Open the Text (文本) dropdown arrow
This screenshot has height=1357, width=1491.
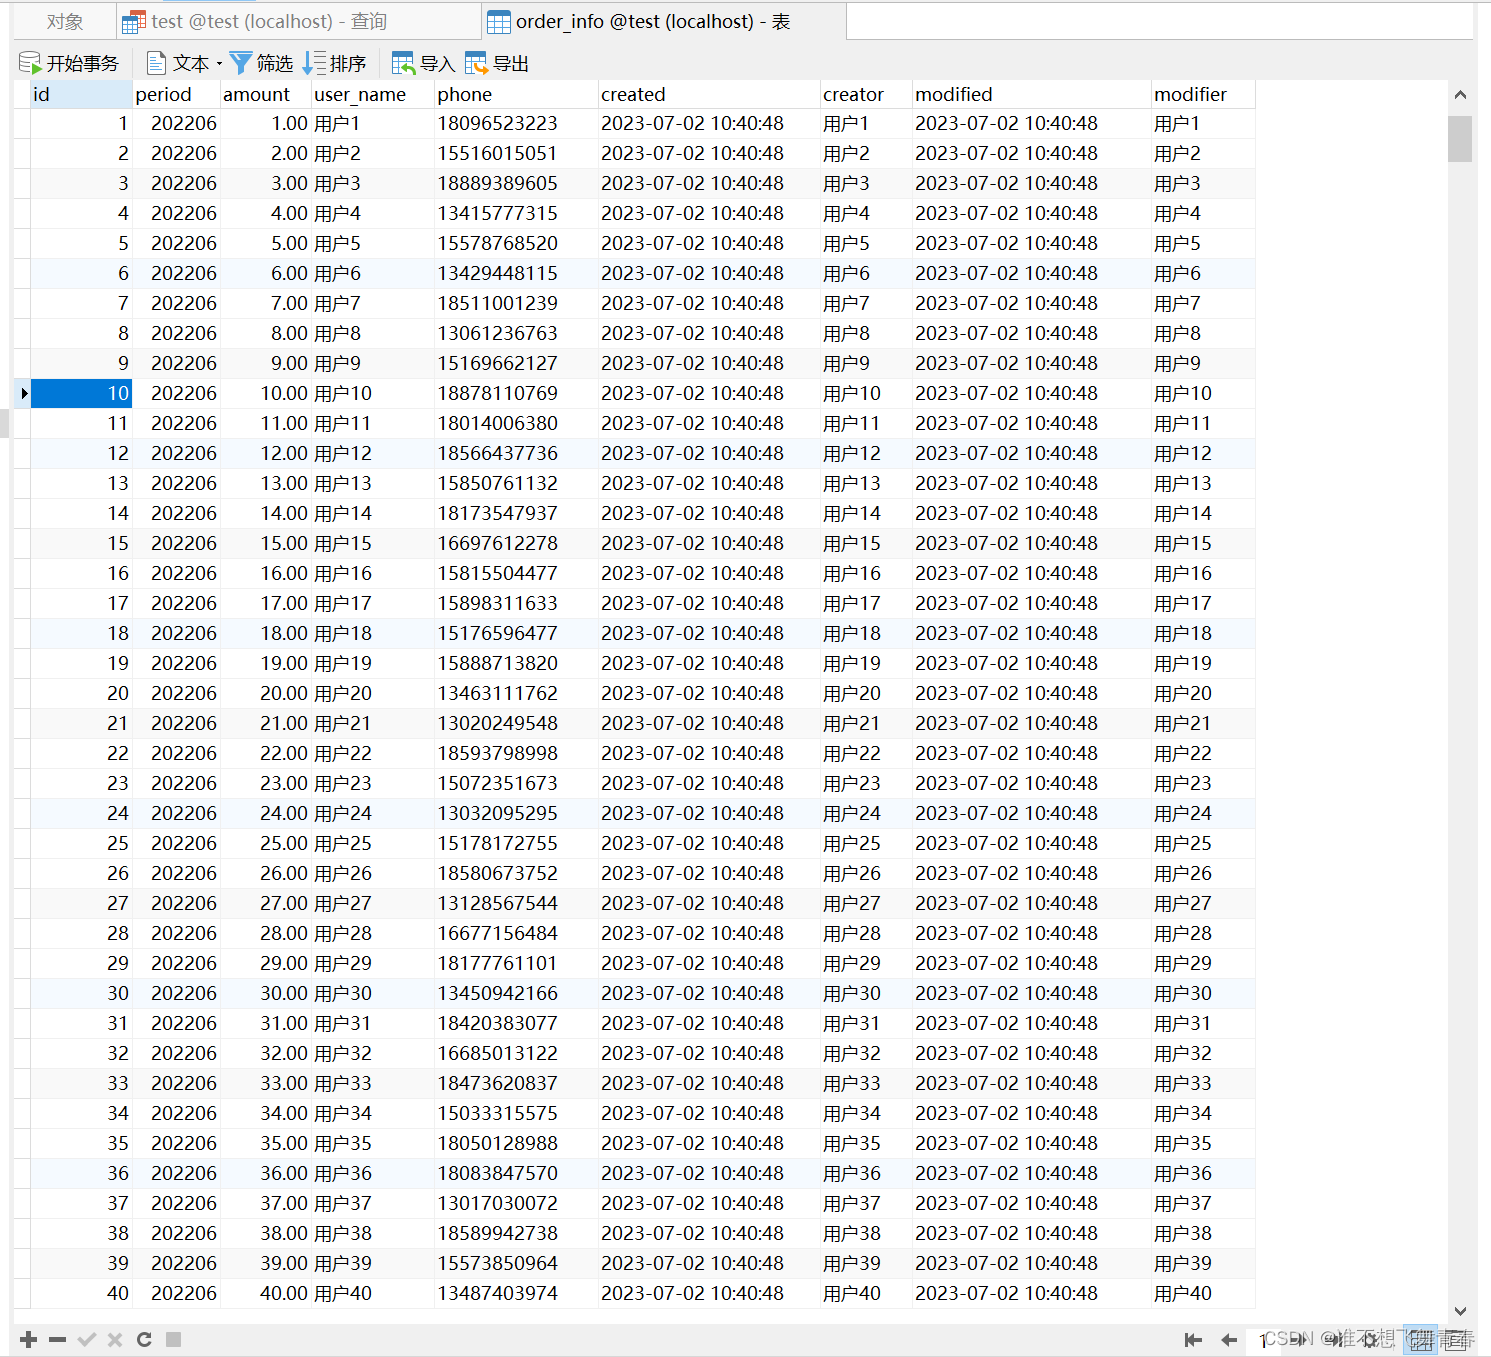219,64
